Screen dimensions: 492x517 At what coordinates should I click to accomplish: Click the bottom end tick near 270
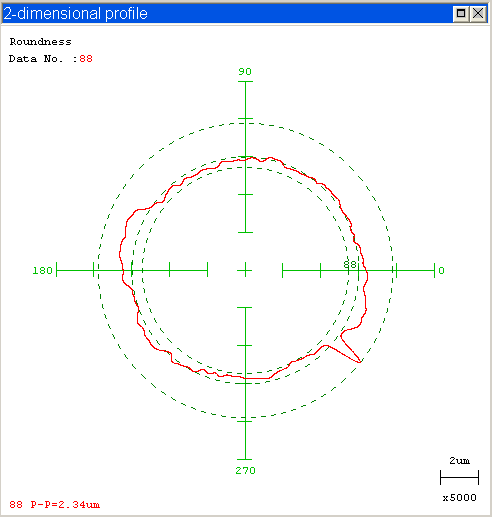tap(245, 459)
